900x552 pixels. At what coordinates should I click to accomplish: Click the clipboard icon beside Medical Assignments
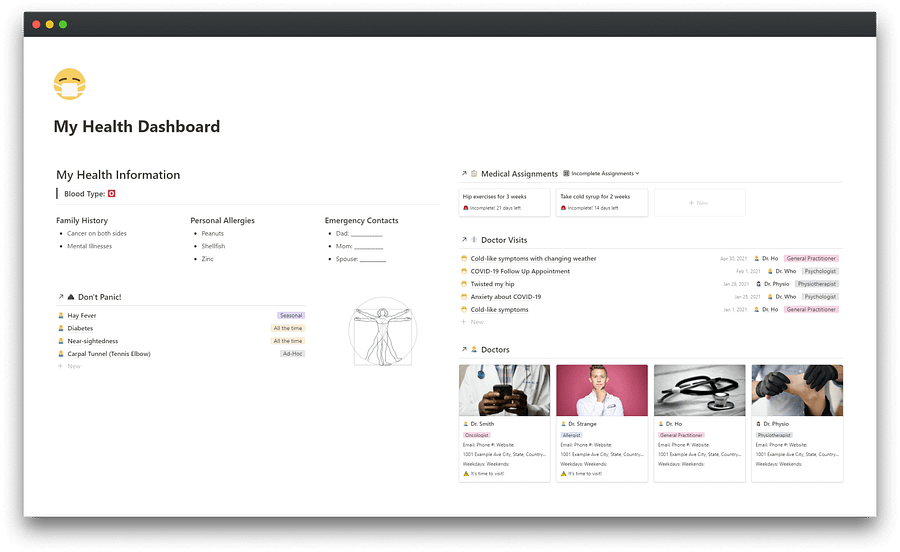click(x=474, y=173)
